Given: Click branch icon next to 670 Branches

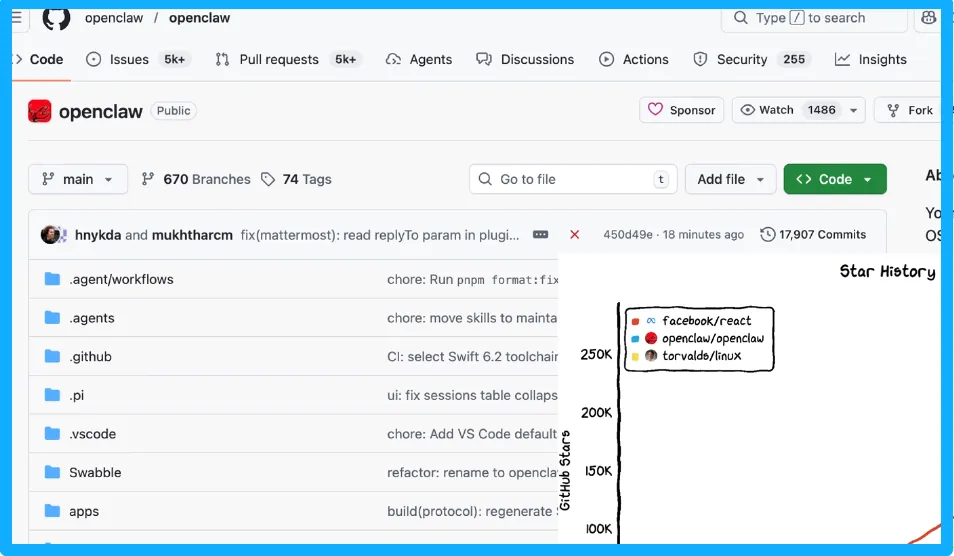Looking at the screenshot, I should [x=147, y=179].
